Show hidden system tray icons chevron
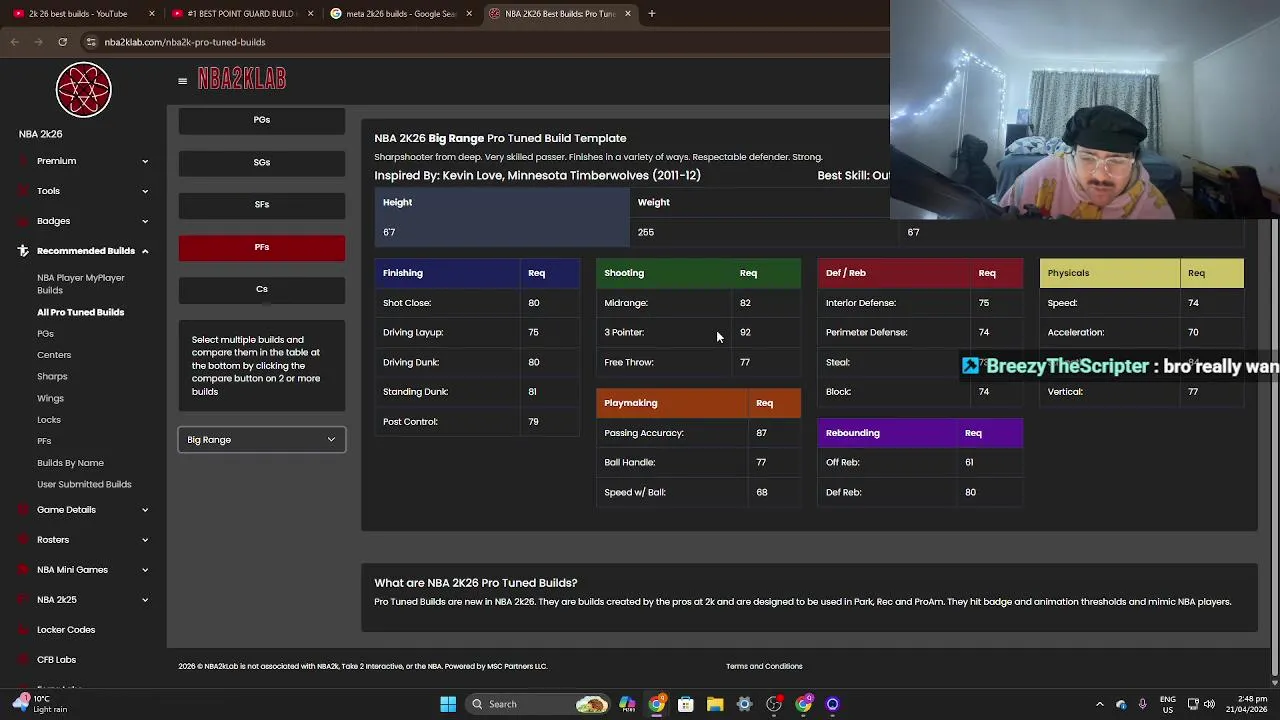 [1100, 704]
